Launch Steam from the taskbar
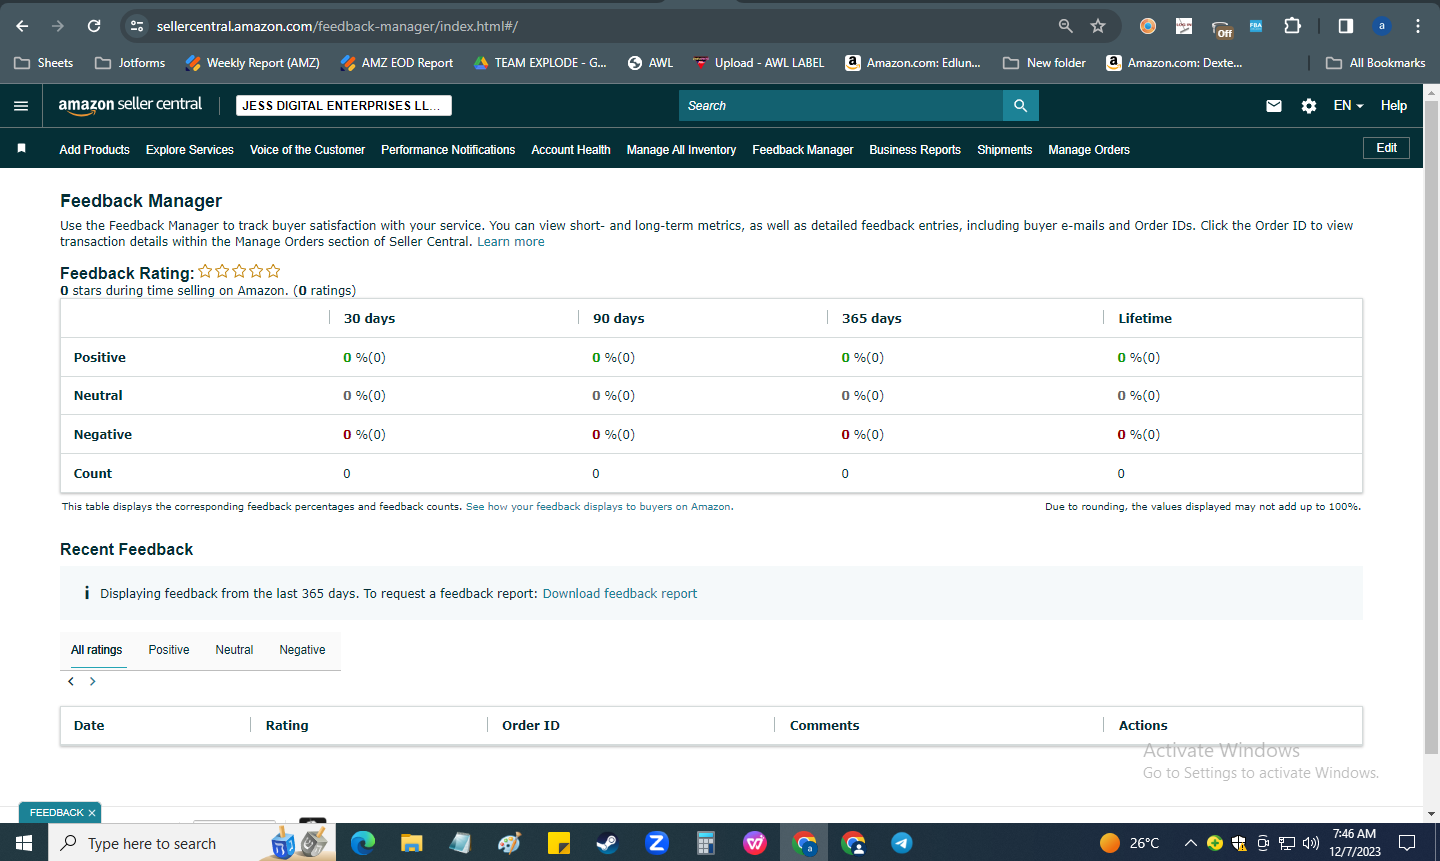 pos(607,842)
